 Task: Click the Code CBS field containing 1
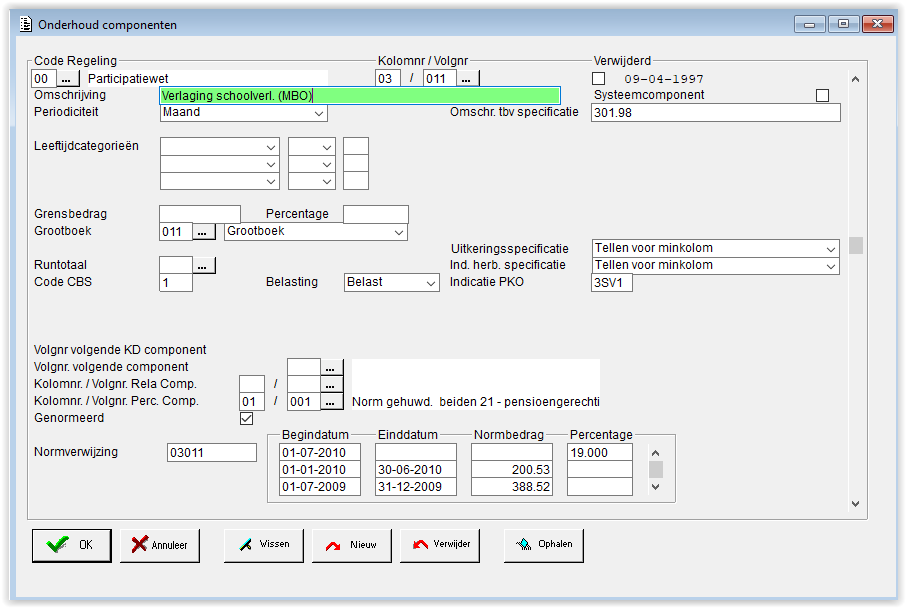(176, 283)
